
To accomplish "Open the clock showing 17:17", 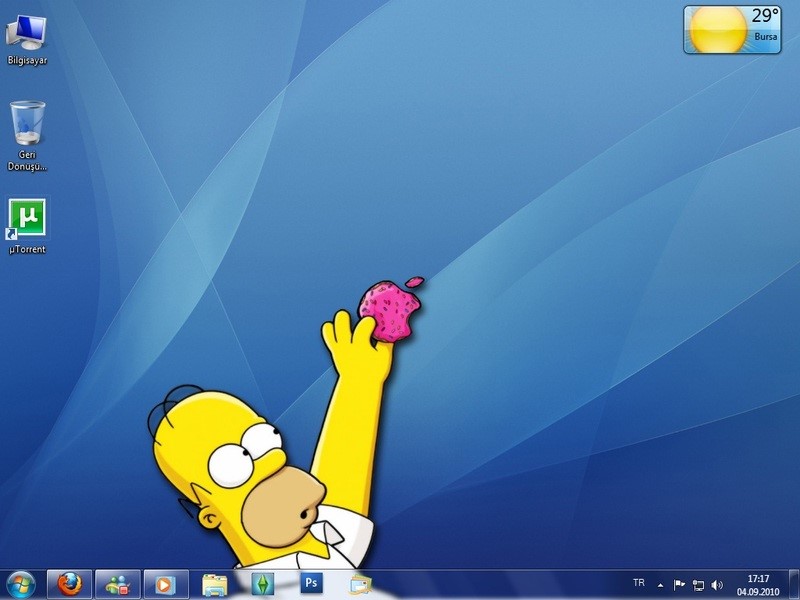I will pyautogui.click(x=758, y=585).
